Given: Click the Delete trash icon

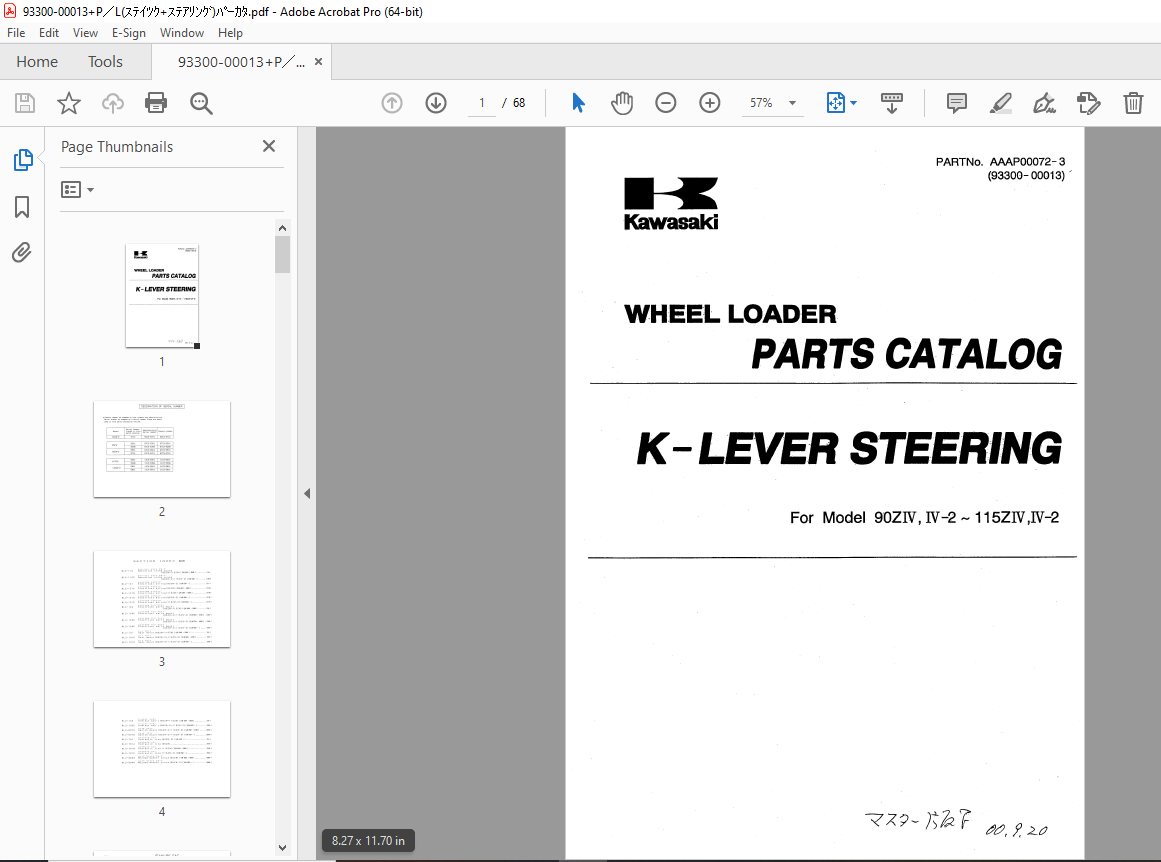Looking at the screenshot, I should click(x=1133, y=103).
